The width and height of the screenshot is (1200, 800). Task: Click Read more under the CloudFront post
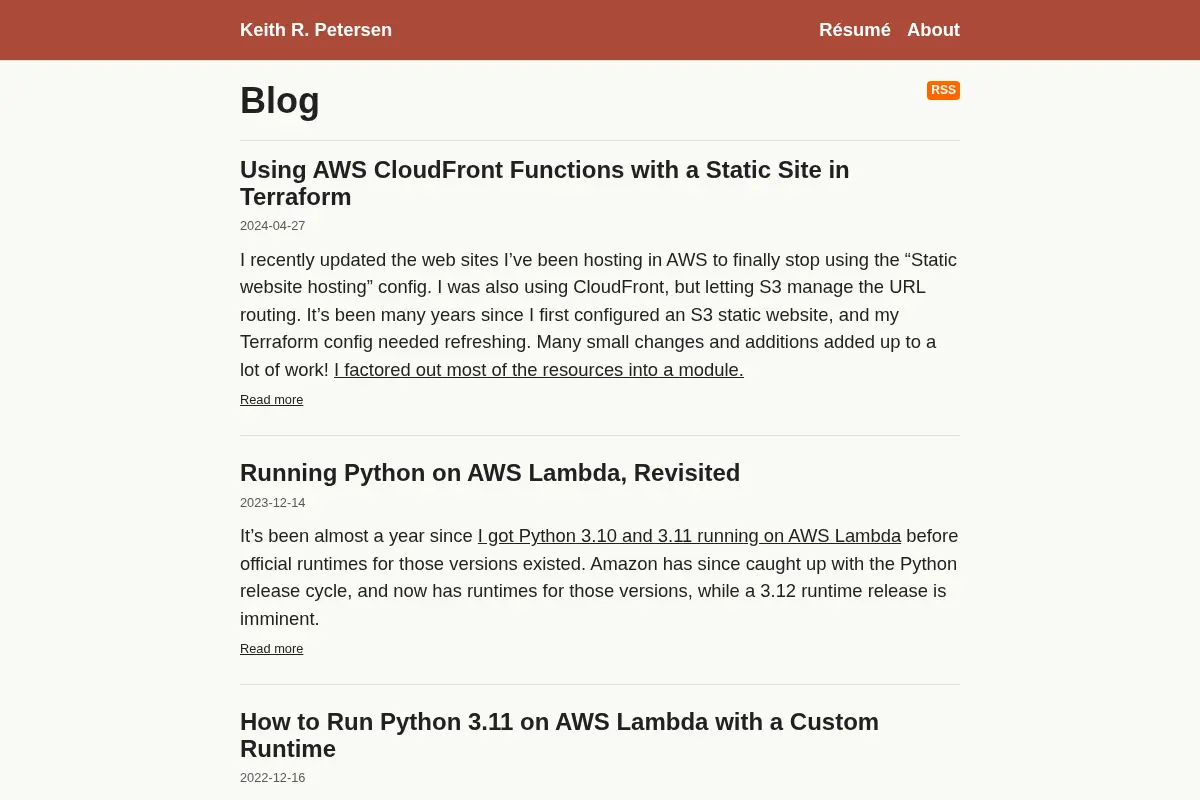tap(271, 400)
